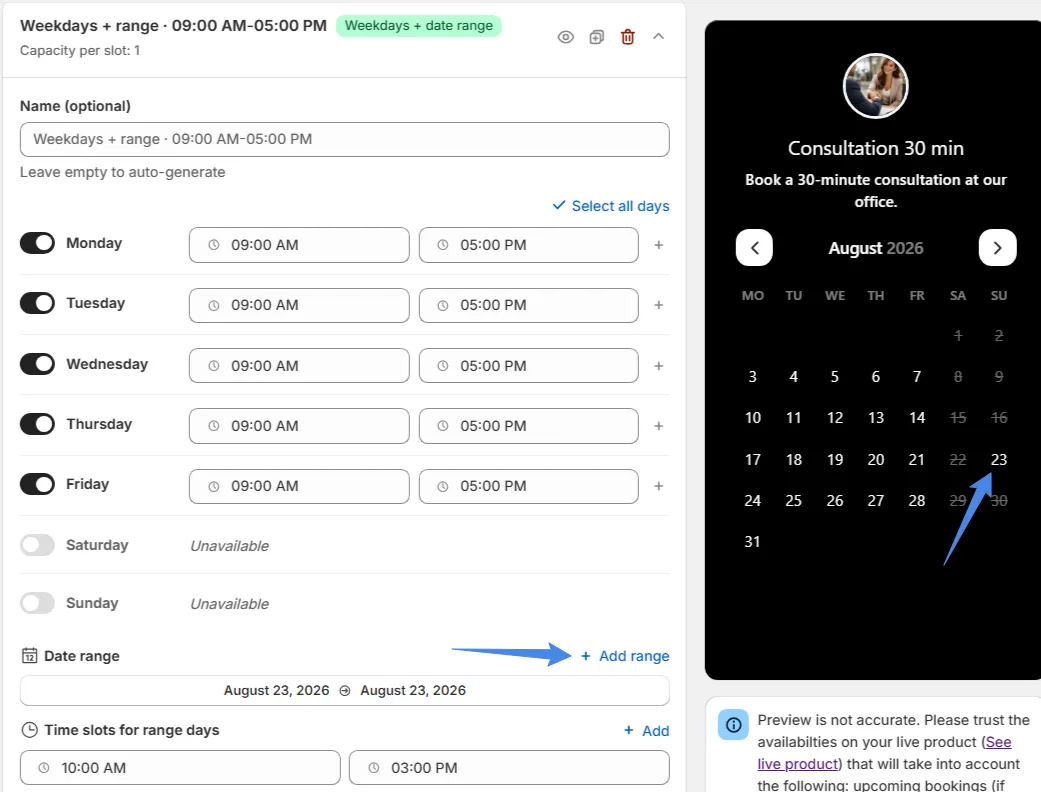The height and width of the screenshot is (792, 1041).
Task: Click the info icon beside preview notice
Action: (x=734, y=724)
